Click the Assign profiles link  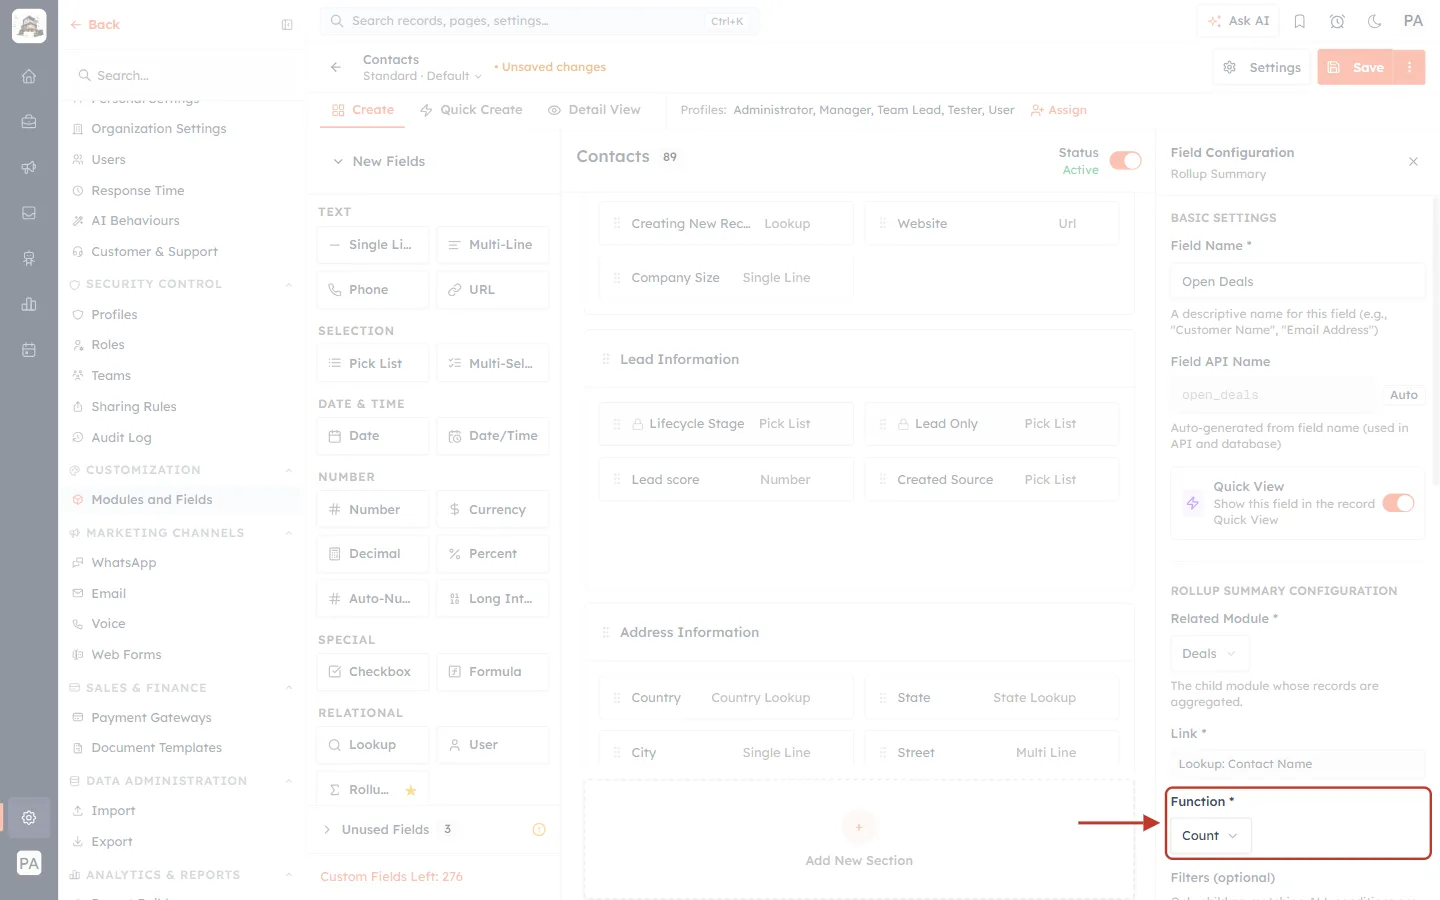(x=1058, y=110)
